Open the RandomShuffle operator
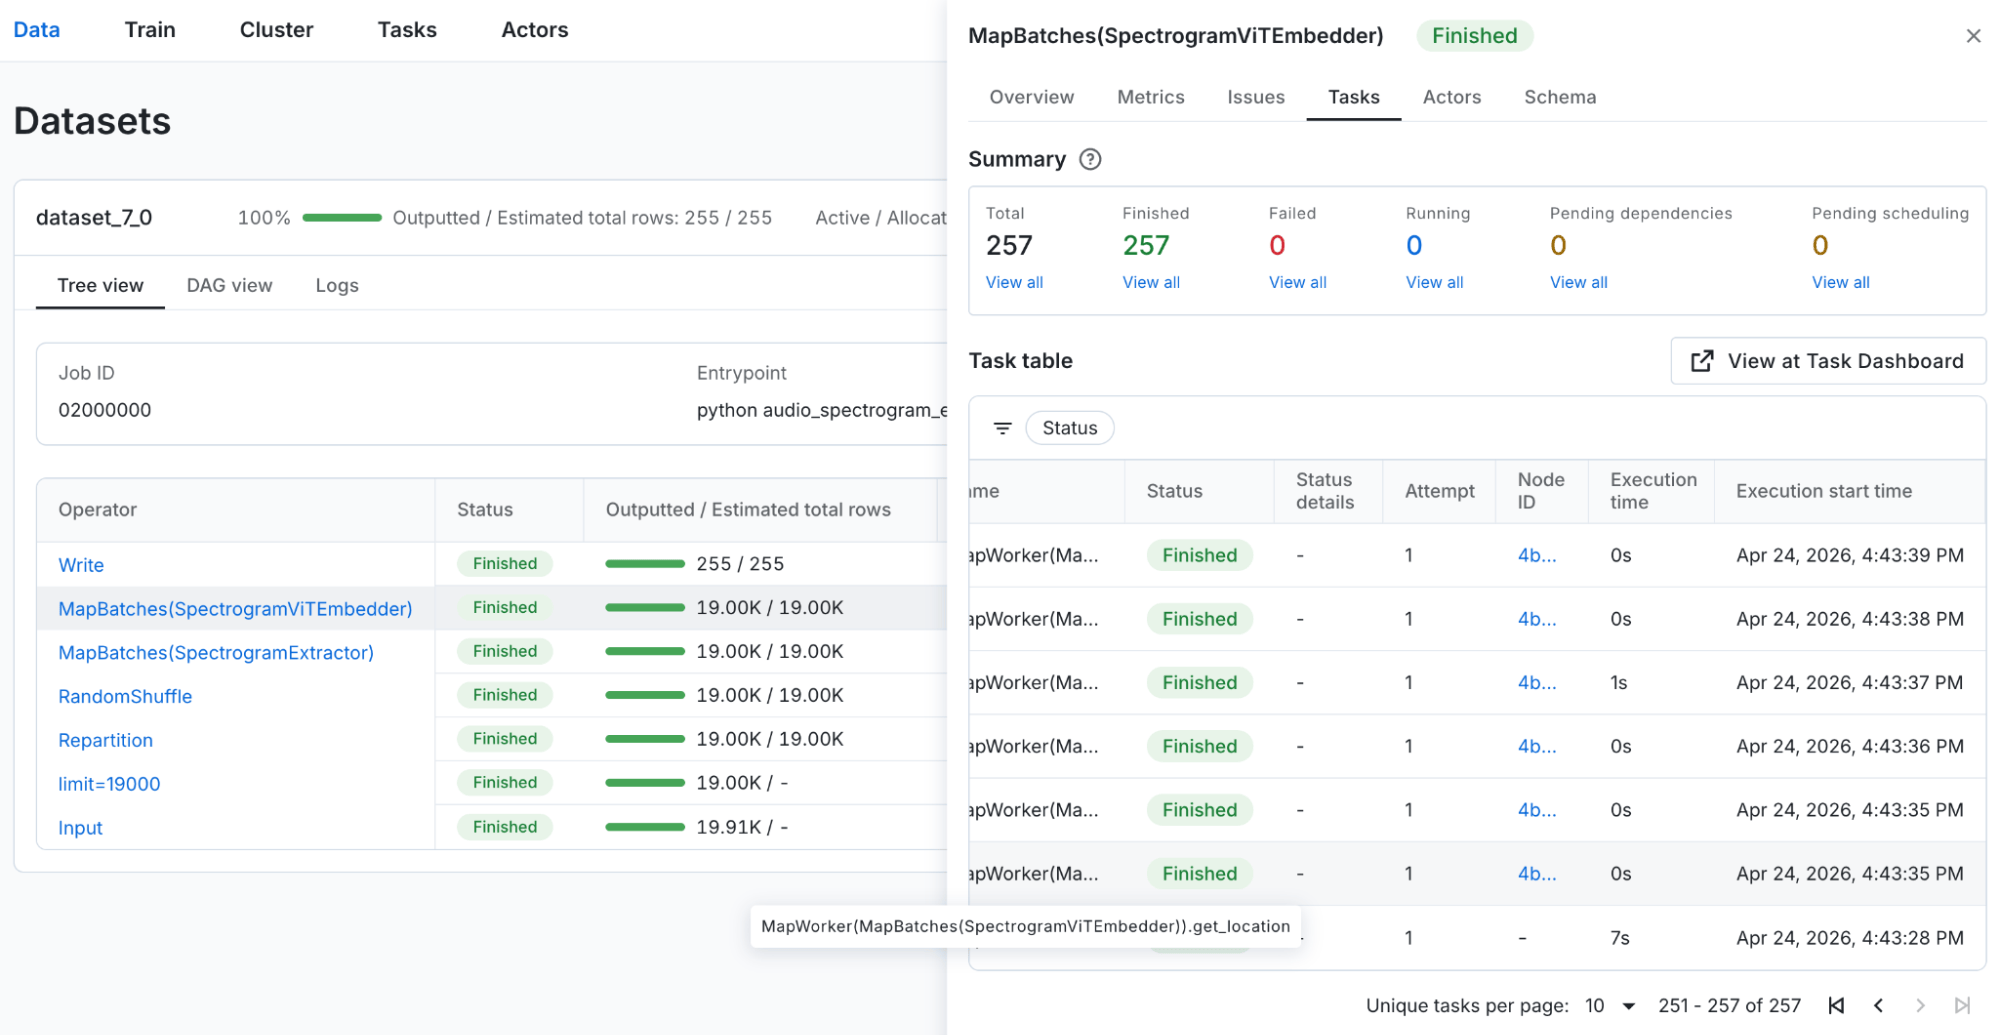The image size is (1999, 1035). point(125,697)
